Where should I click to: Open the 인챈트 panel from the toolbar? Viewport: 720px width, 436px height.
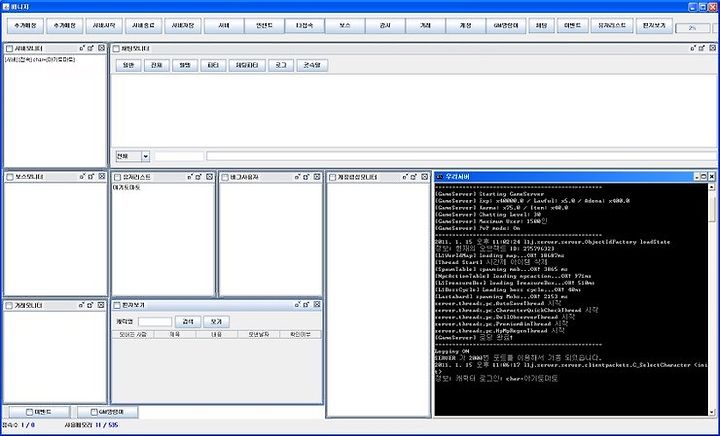[x=264, y=26]
